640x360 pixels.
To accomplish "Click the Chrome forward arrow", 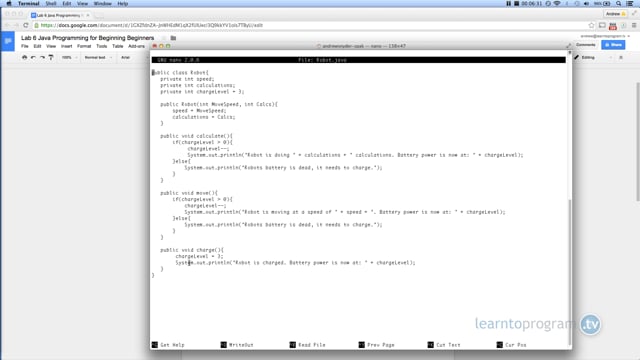I will [16, 25].
